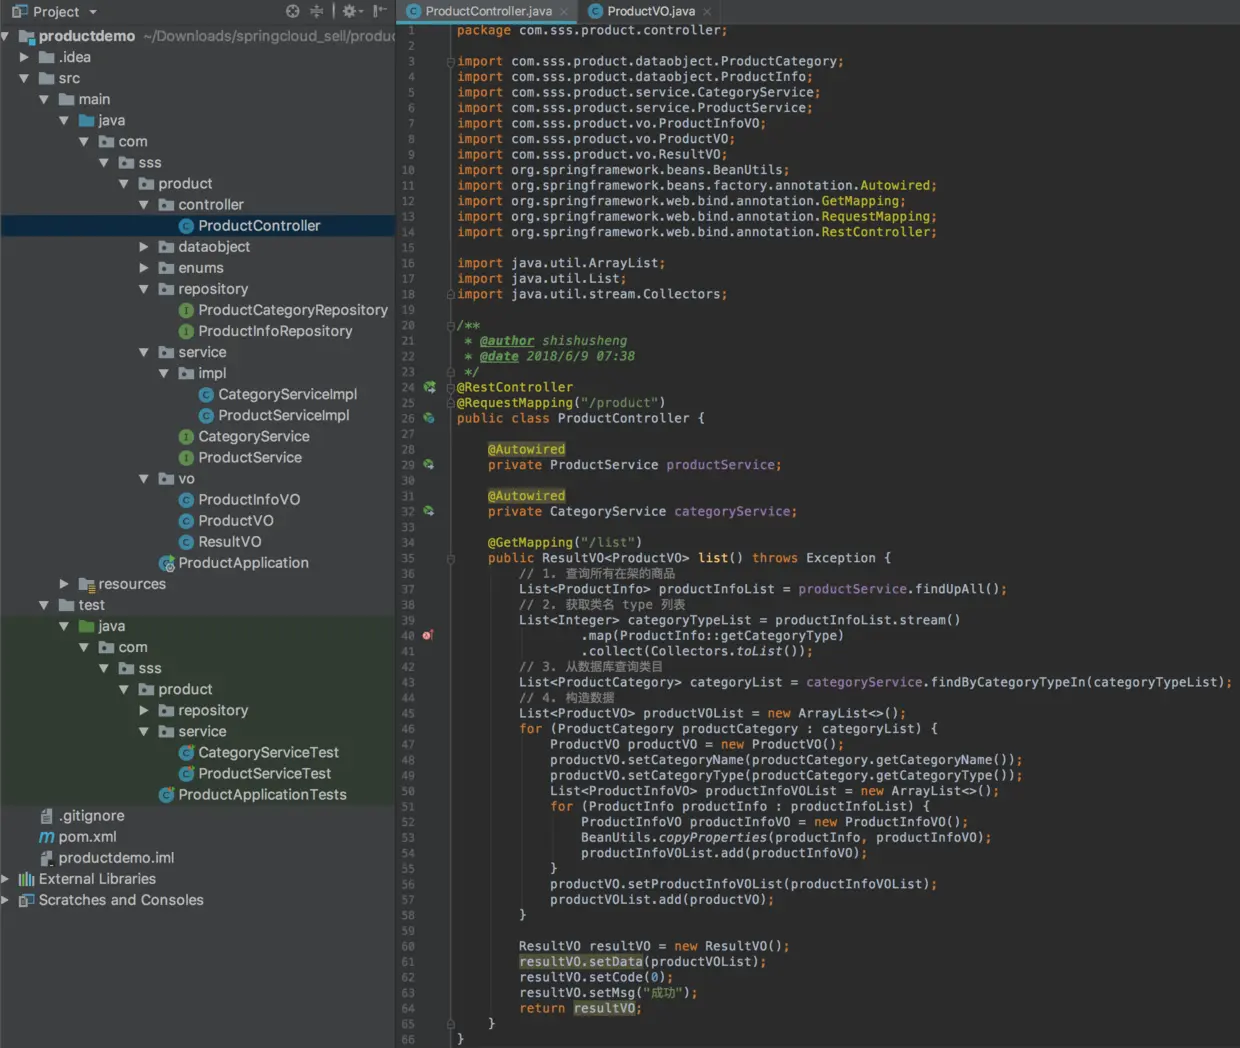Click the collapse all icon in Project panel
The width and height of the screenshot is (1240, 1048).
point(317,11)
